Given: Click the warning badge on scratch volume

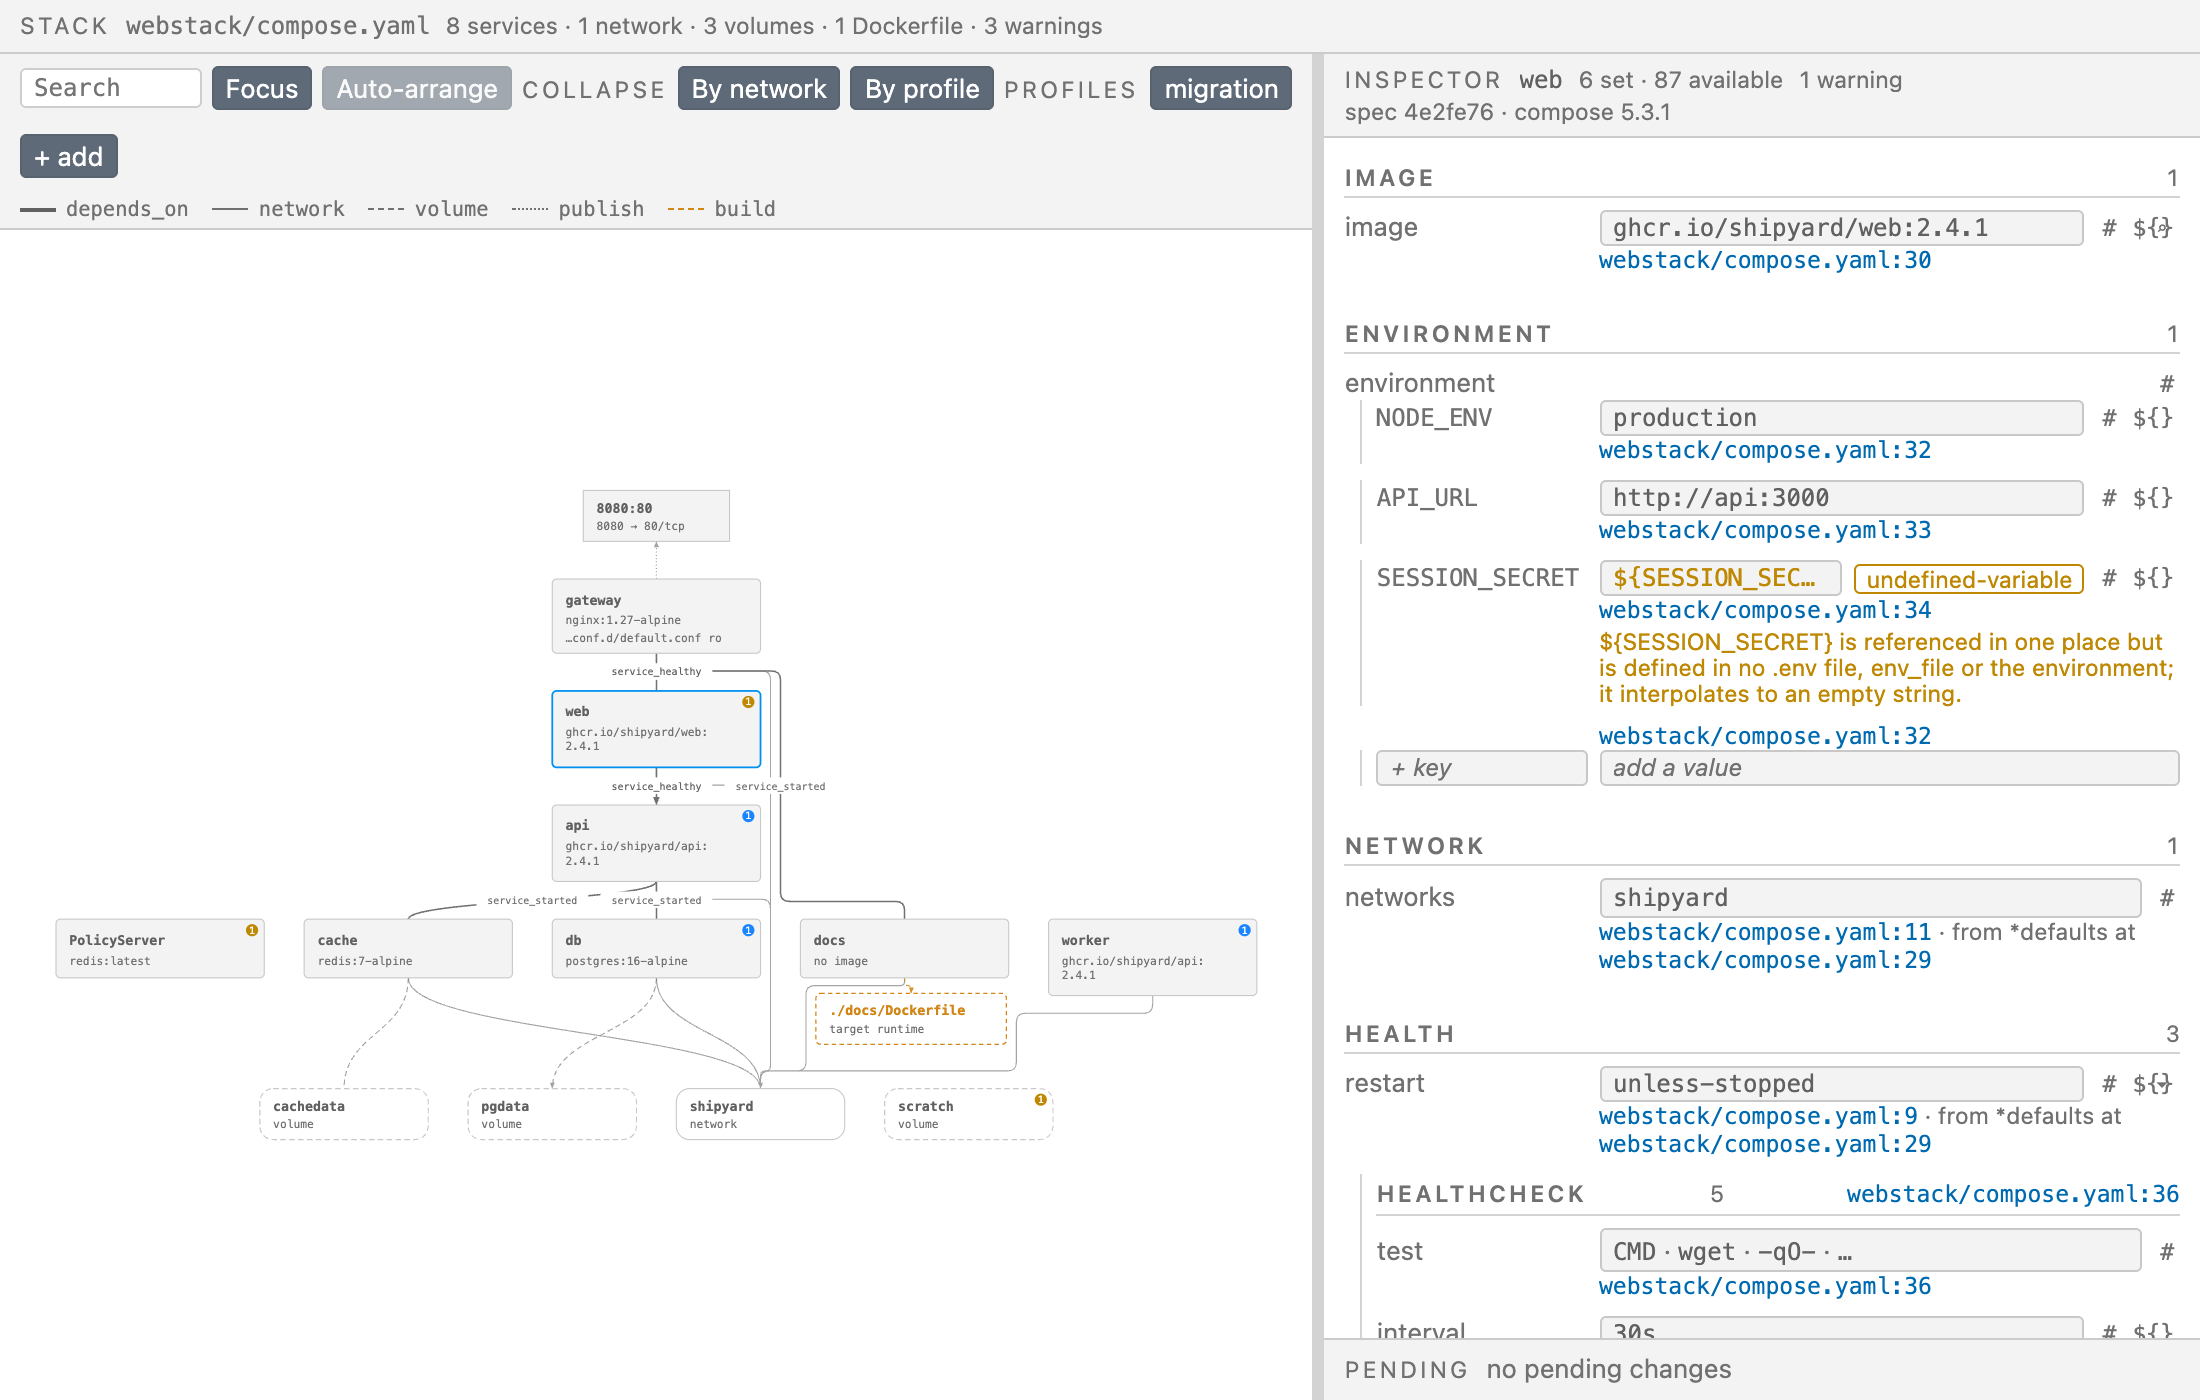Looking at the screenshot, I should pos(1040,1100).
